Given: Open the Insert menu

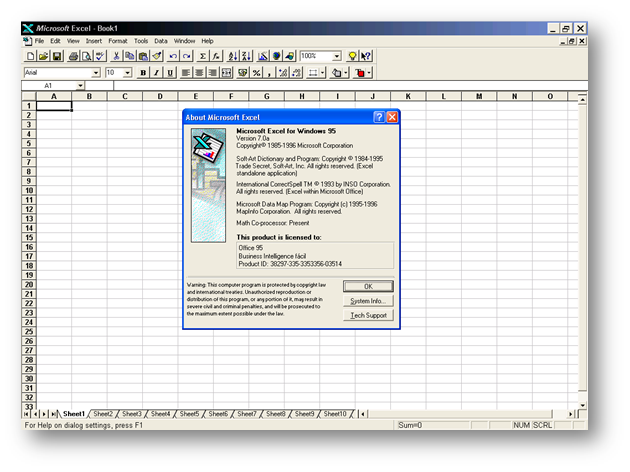Looking at the screenshot, I should click(x=94, y=41).
